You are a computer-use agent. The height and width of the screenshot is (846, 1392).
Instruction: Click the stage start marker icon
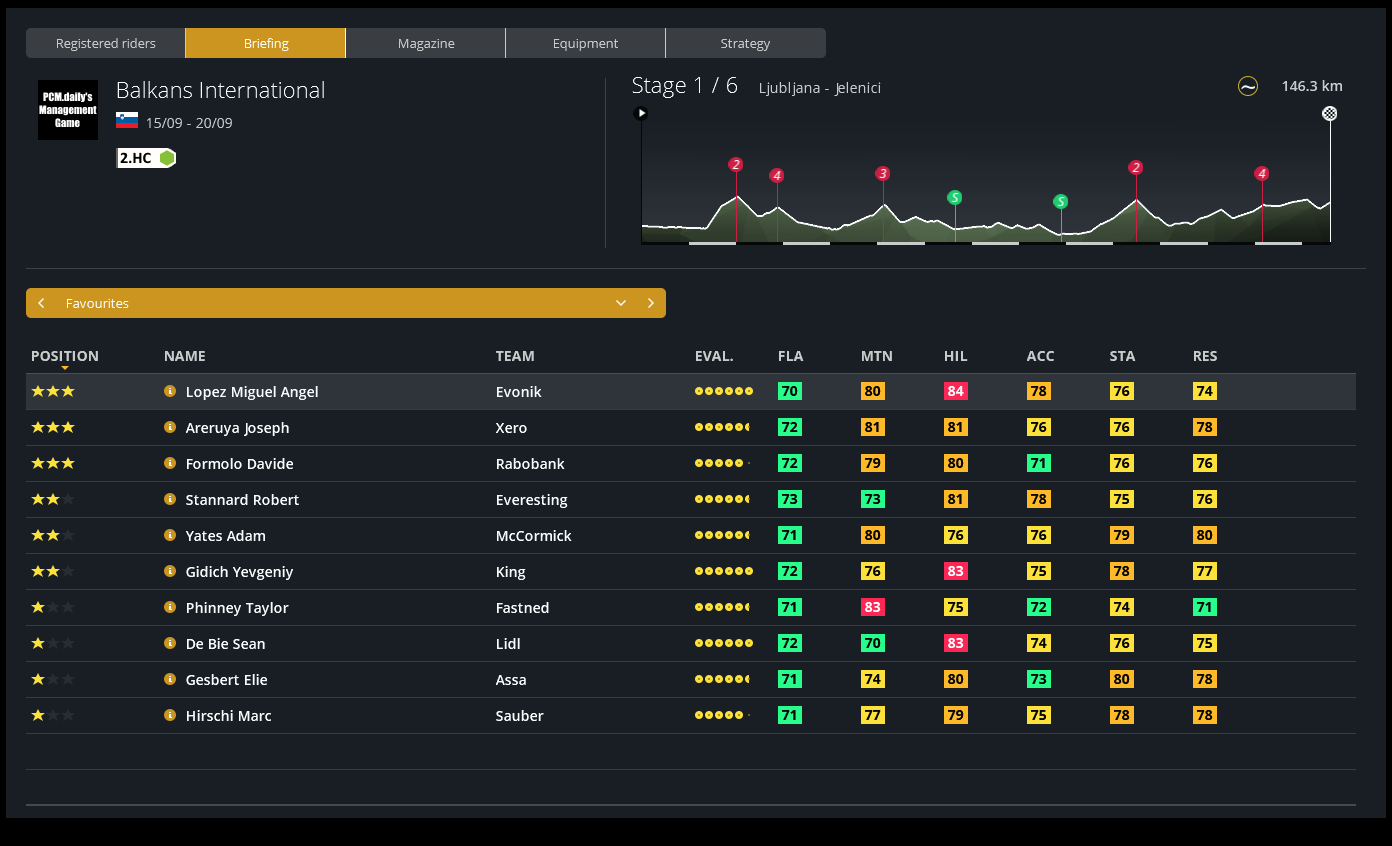click(x=642, y=113)
